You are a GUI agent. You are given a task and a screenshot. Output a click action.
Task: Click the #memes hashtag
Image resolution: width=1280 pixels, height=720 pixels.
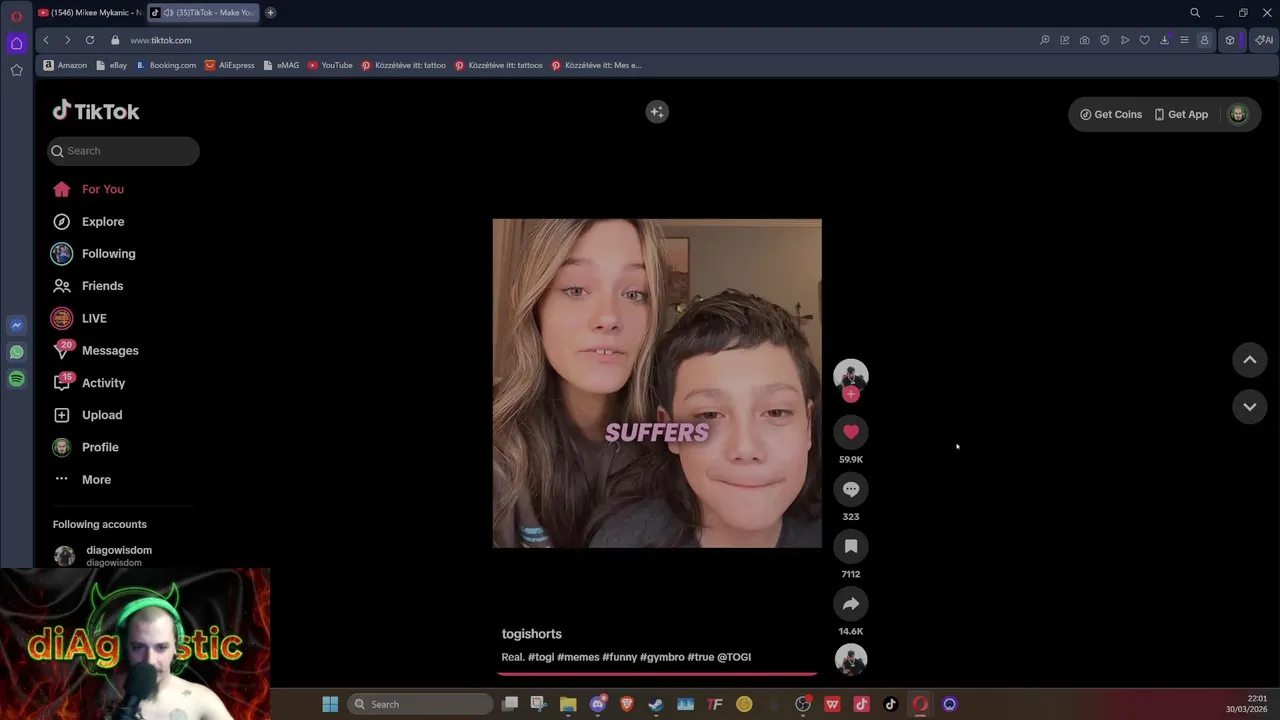click(578, 657)
